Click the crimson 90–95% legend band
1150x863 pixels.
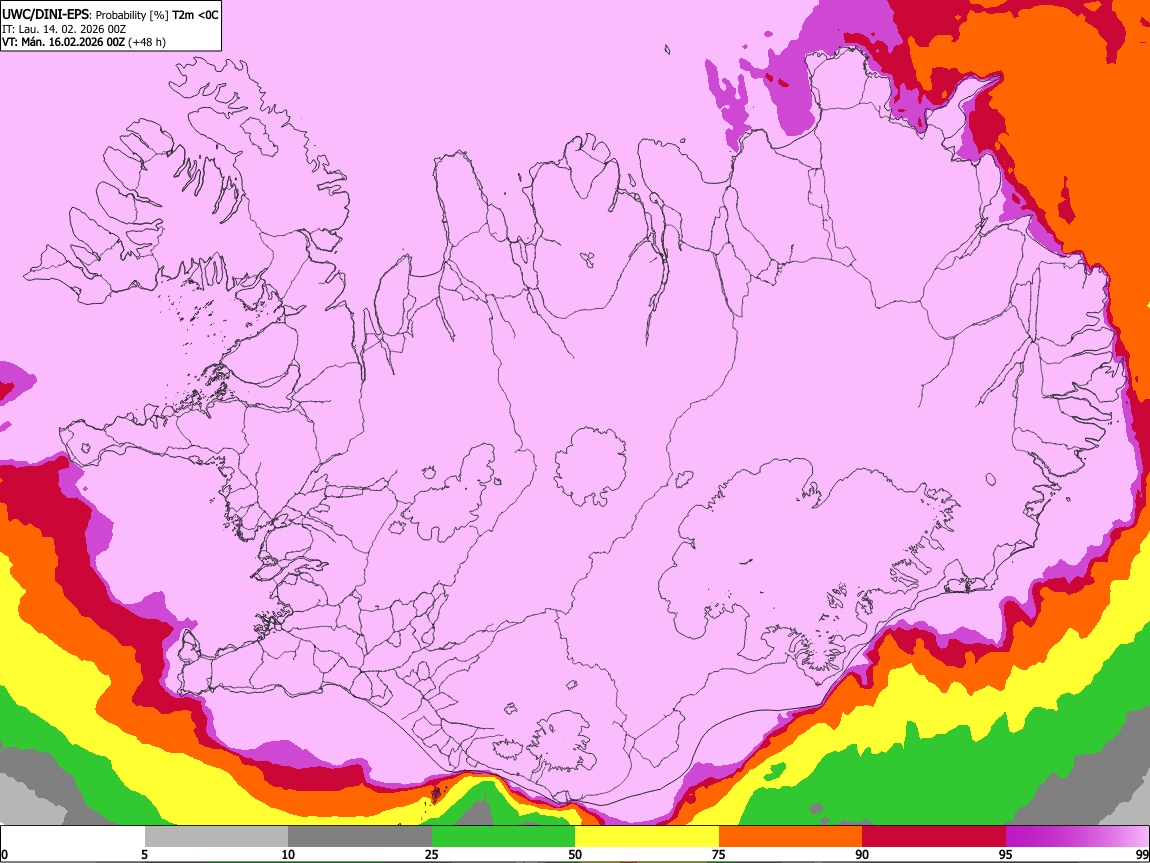tap(934, 836)
